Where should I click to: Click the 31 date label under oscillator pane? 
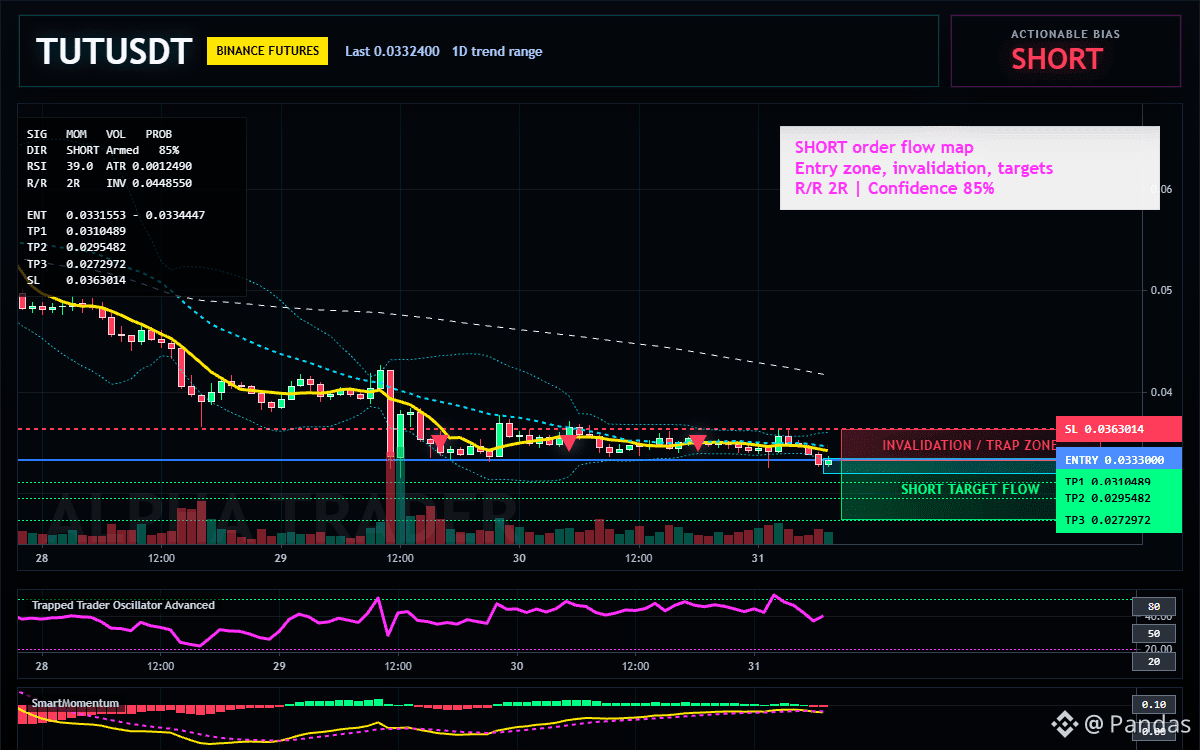755,666
